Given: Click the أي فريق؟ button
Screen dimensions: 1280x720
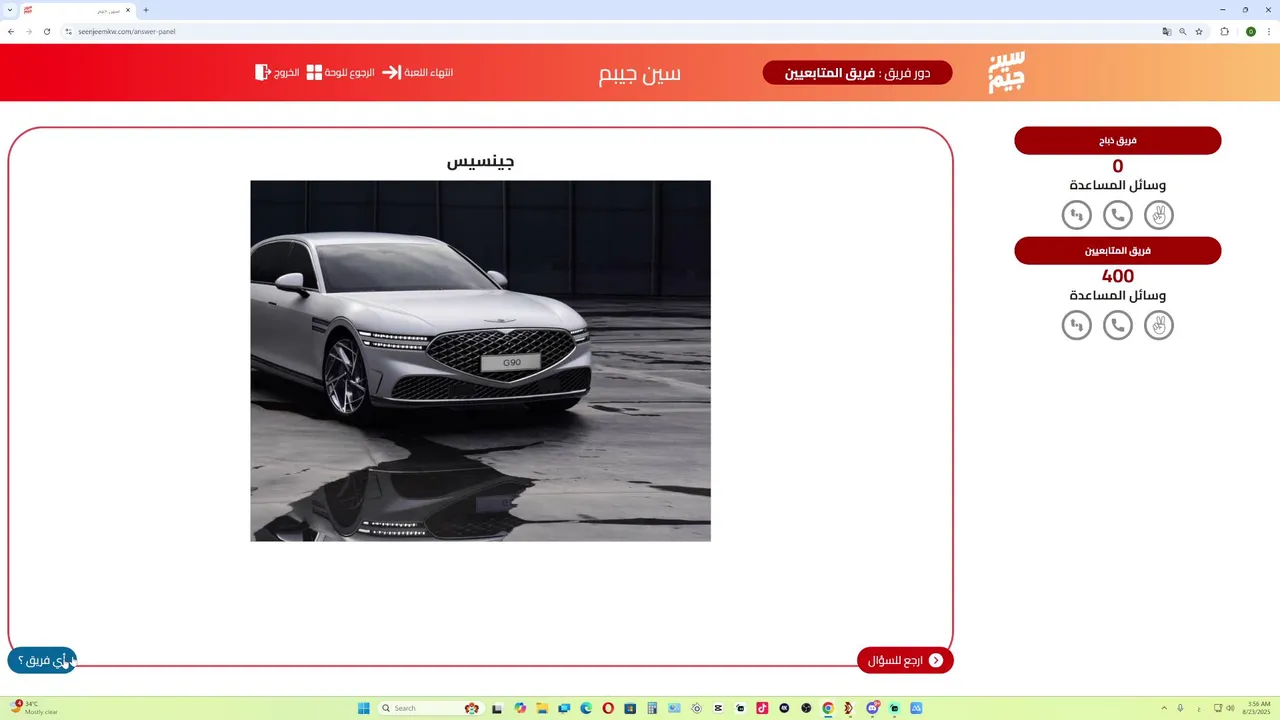Looking at the screenshot, I should click(x=42, y=660).
